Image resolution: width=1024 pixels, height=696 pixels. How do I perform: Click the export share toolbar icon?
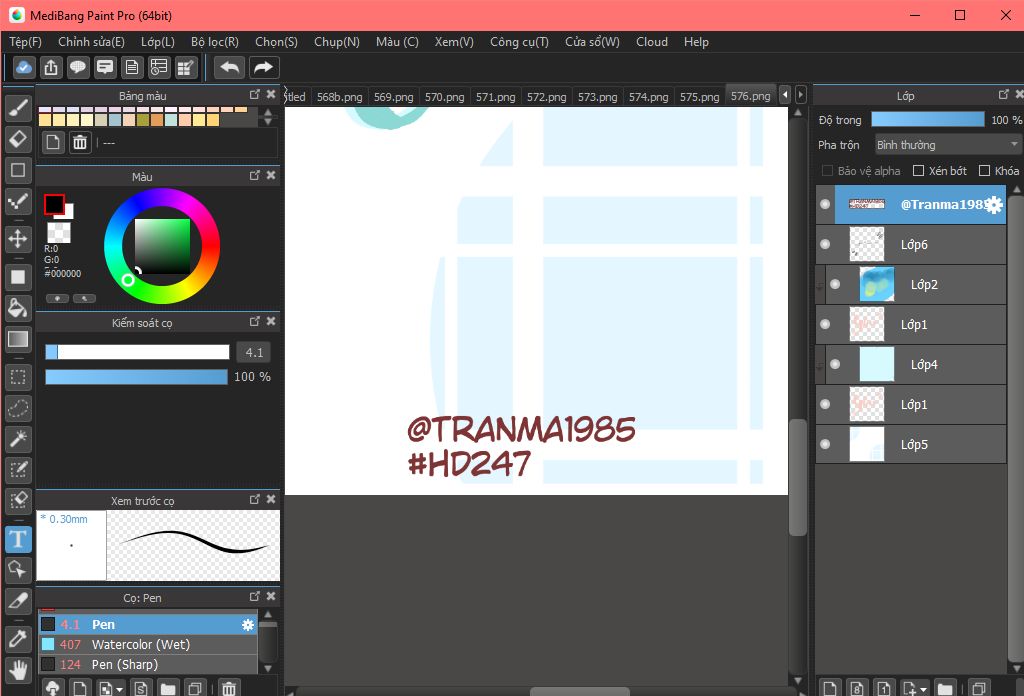(51, 67)
